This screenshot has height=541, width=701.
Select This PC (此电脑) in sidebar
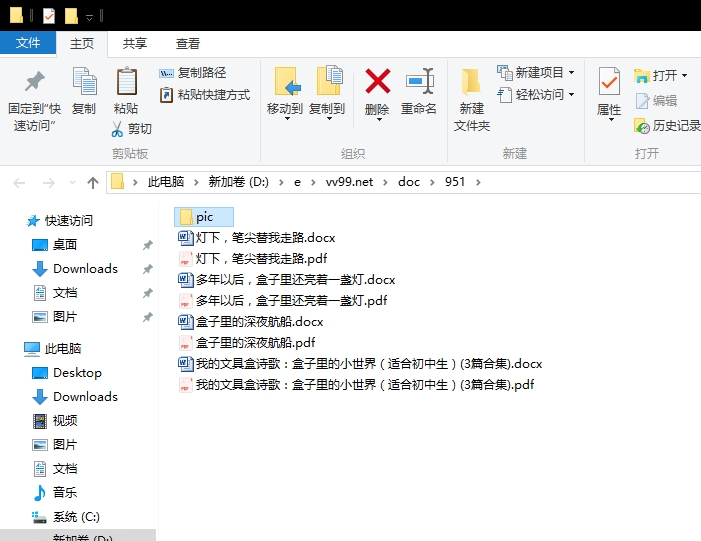tap(52, 348)
